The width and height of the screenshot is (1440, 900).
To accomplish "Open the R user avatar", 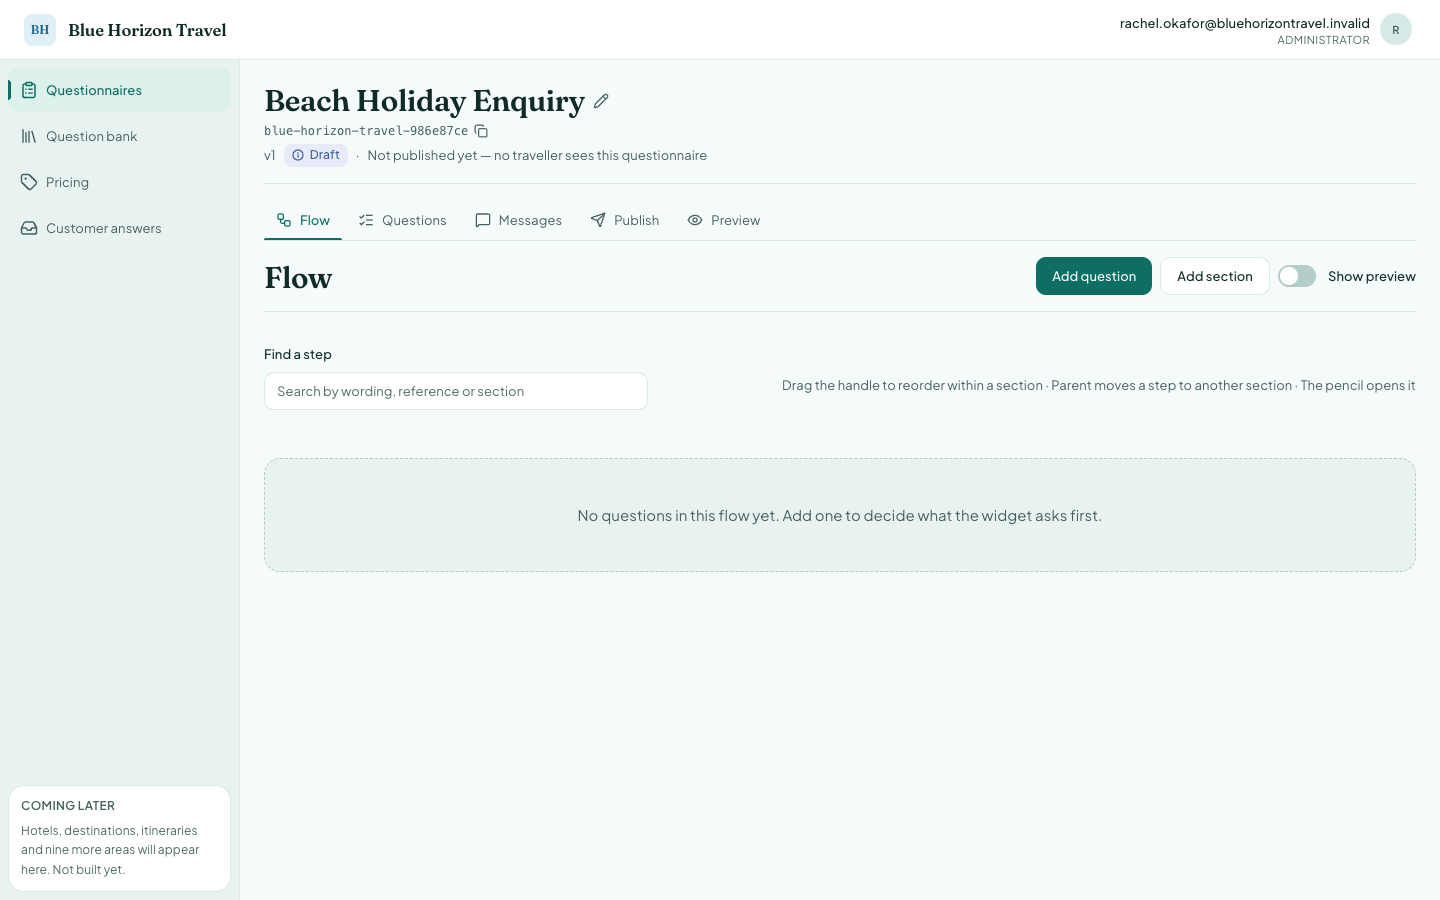I will 1396,30.
